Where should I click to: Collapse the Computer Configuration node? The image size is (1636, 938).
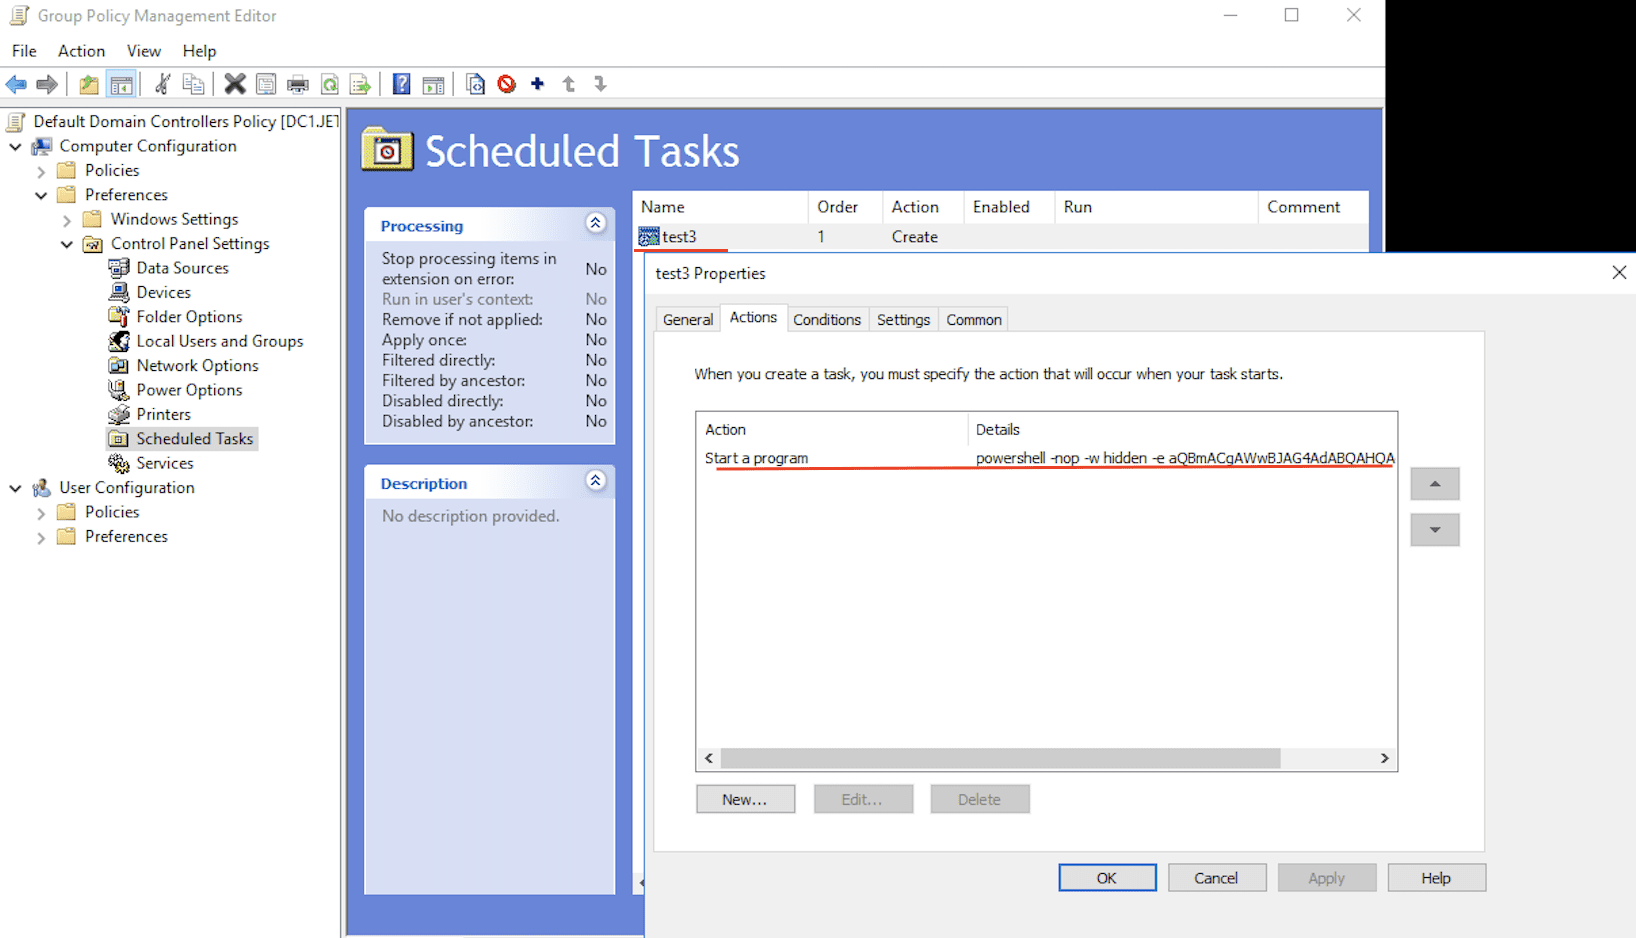[15, 147]
